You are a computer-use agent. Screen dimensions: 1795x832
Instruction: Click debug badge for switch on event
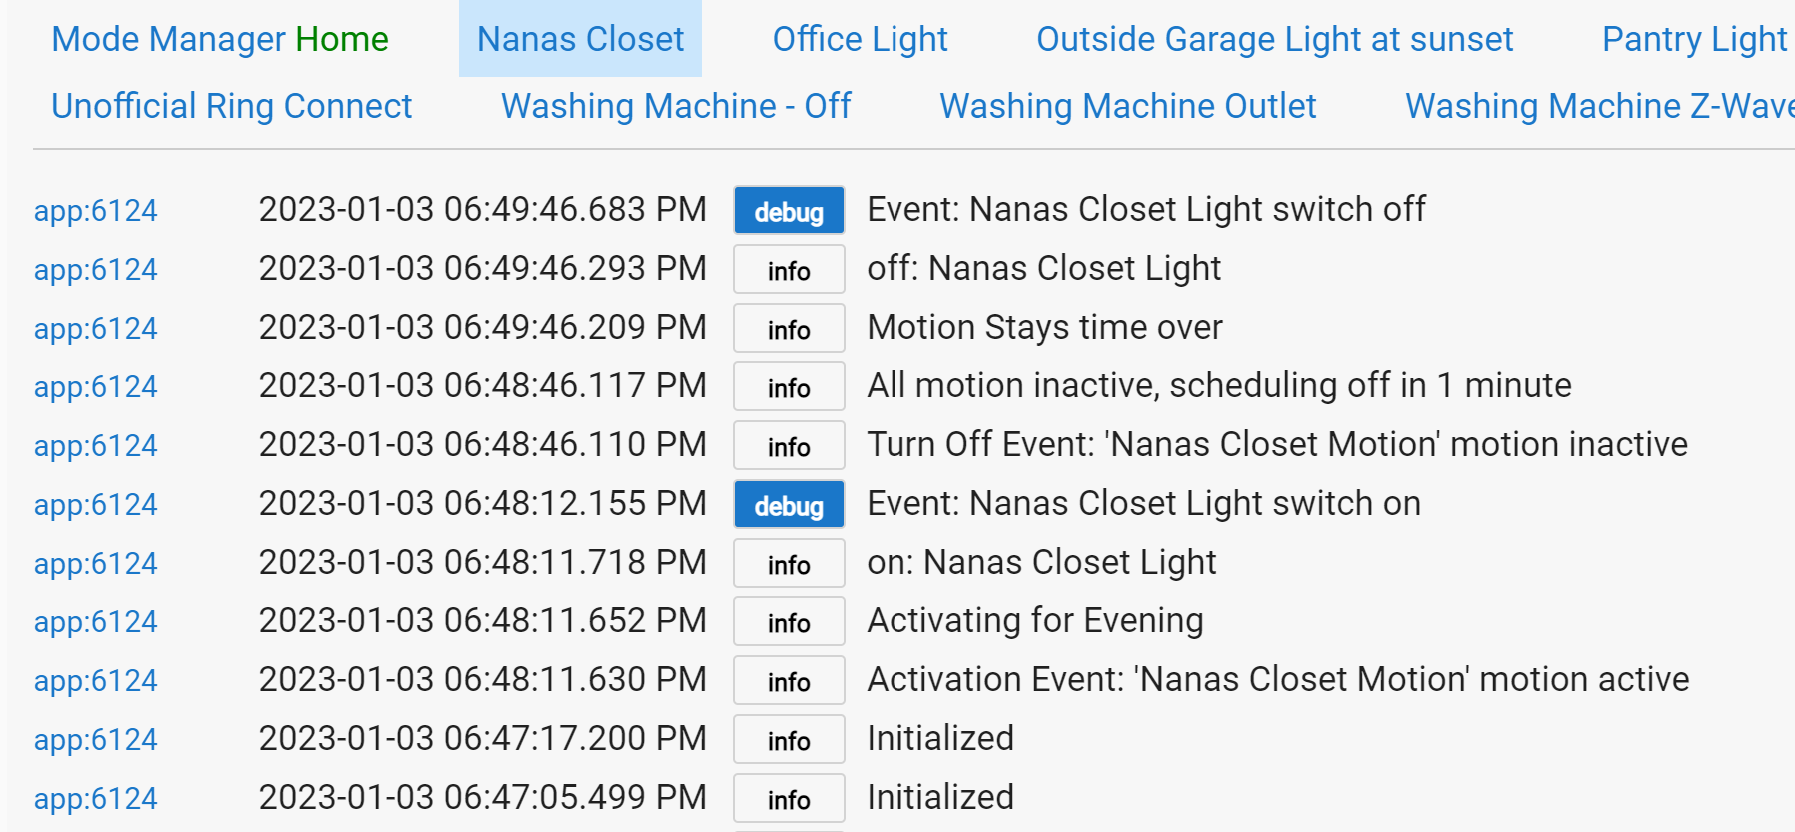tap(789, 505)
